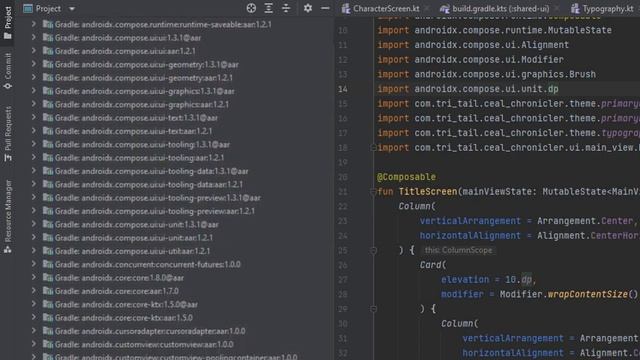Click the Collapse All icon in Project panel
This screenshot has width=640, height=360.
pos(286,8)
